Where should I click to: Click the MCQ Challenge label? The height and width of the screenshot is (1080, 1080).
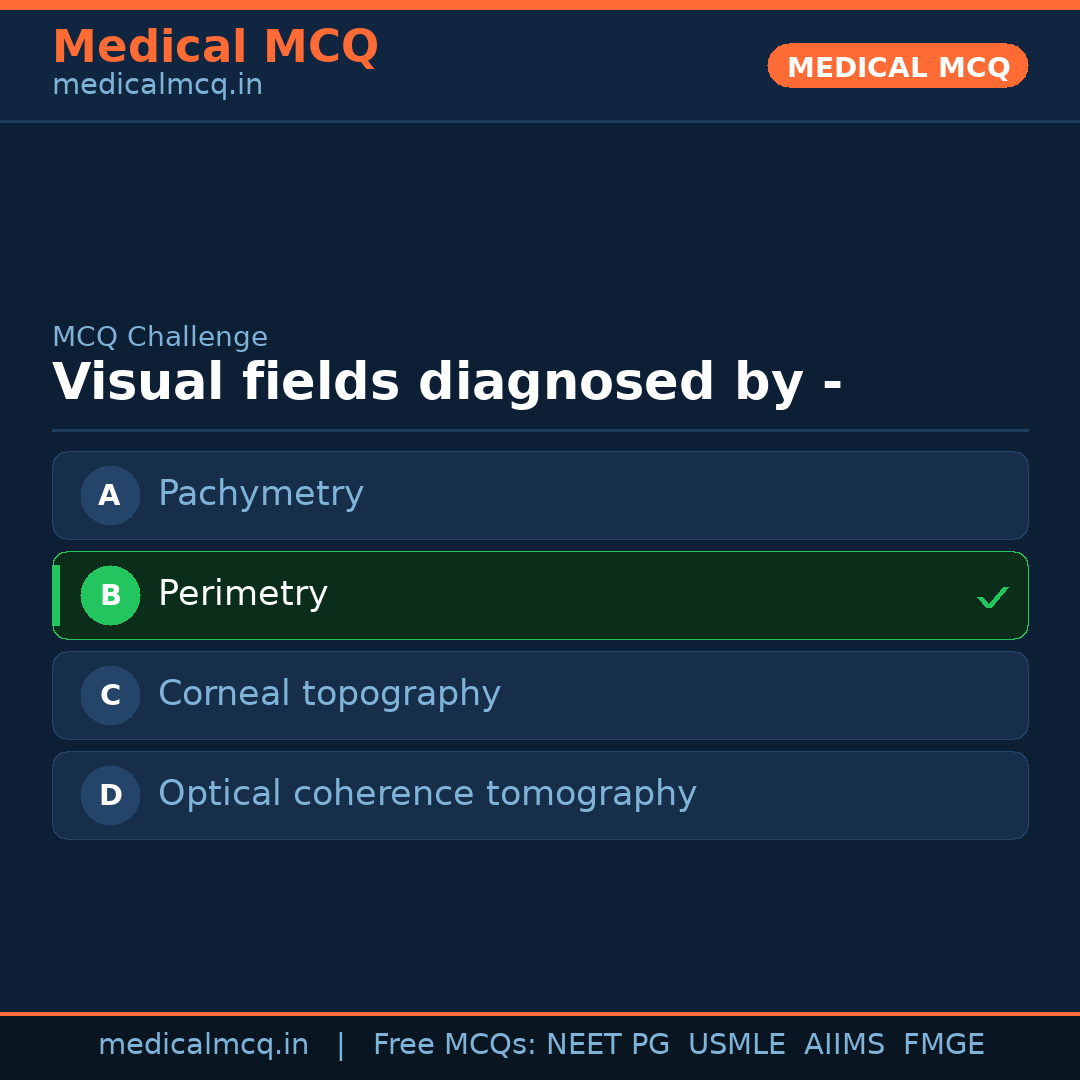point(160,337)
